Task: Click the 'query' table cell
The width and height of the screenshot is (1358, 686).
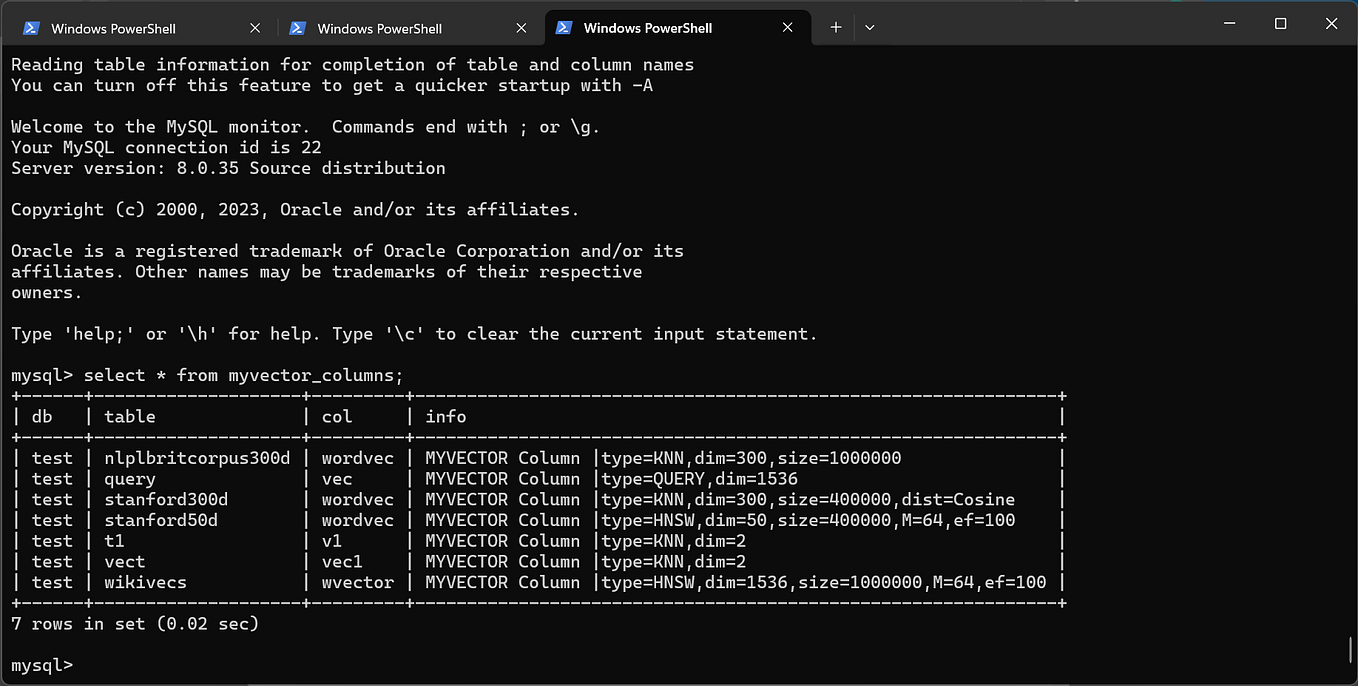Action: (x=130, y=479)
